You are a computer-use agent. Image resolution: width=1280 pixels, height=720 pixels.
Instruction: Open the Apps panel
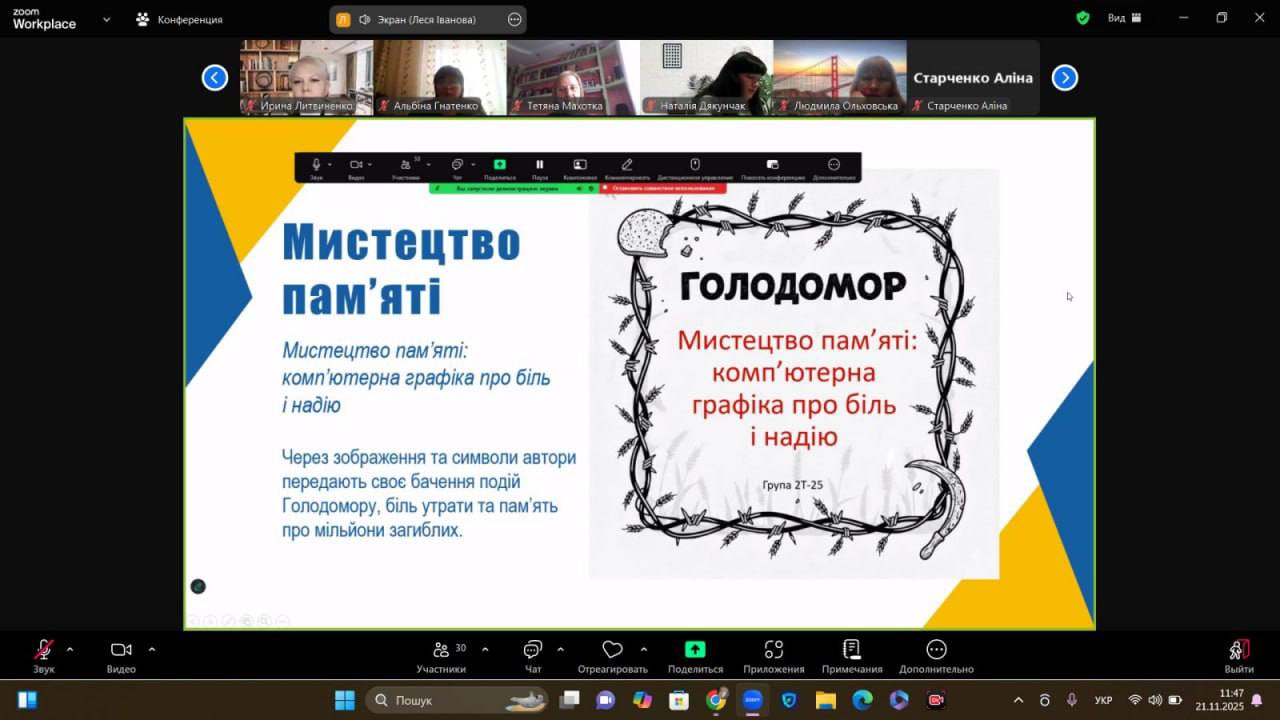pos(773,655)
